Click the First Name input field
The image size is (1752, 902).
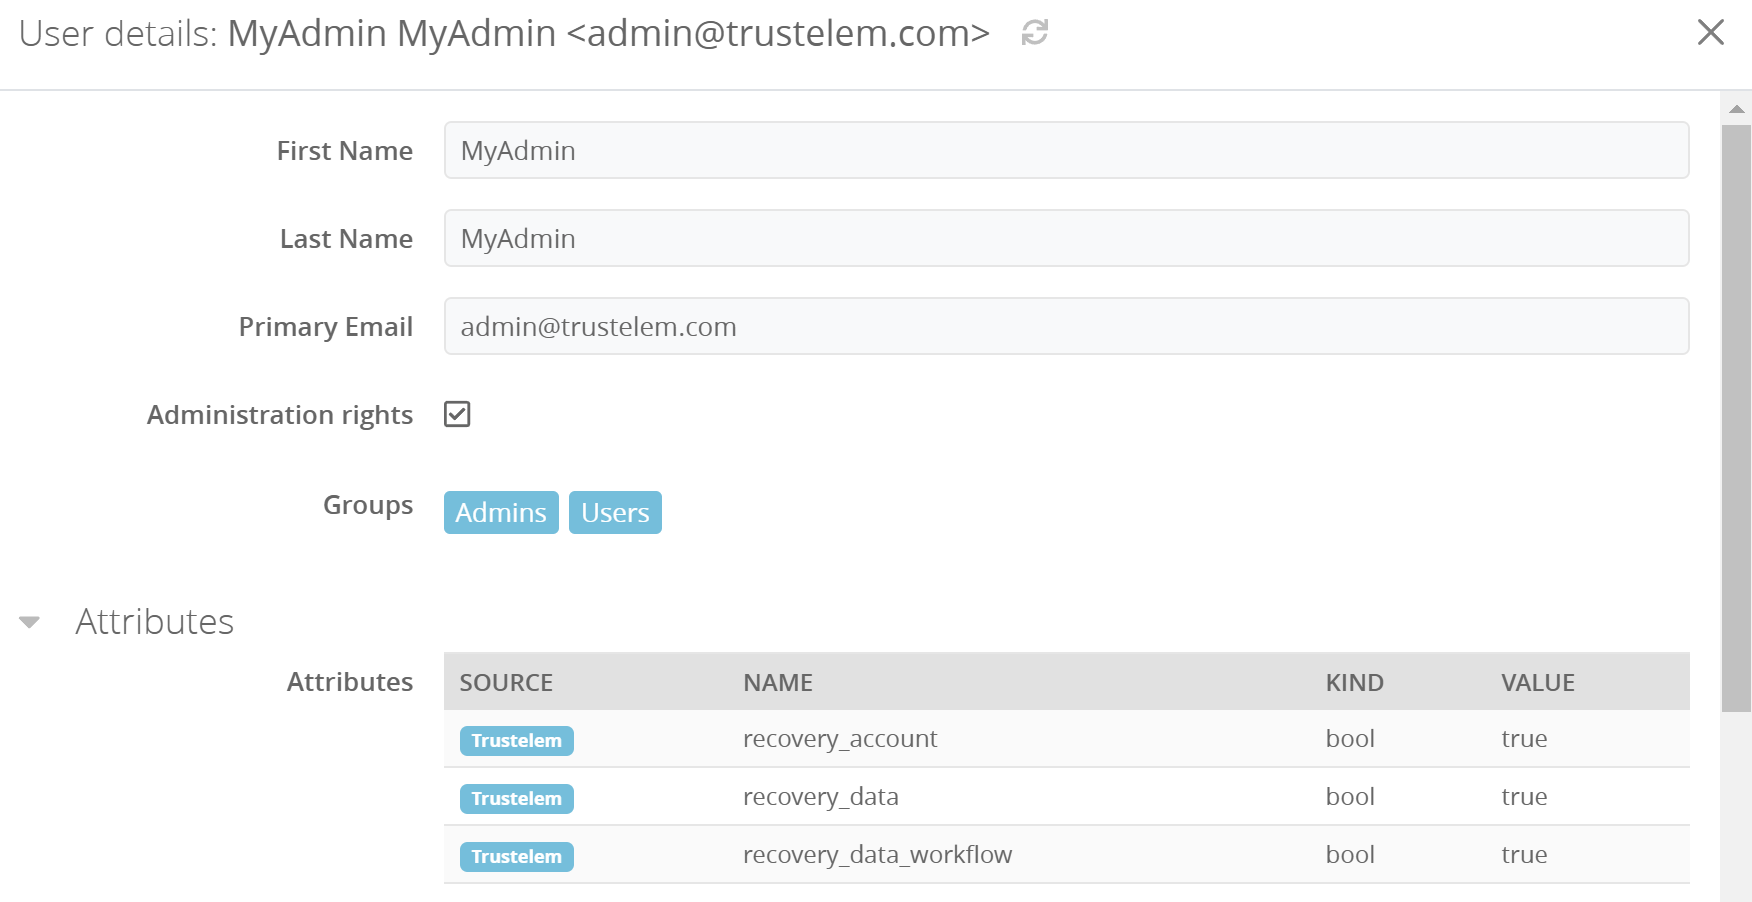pos(1066,150)
